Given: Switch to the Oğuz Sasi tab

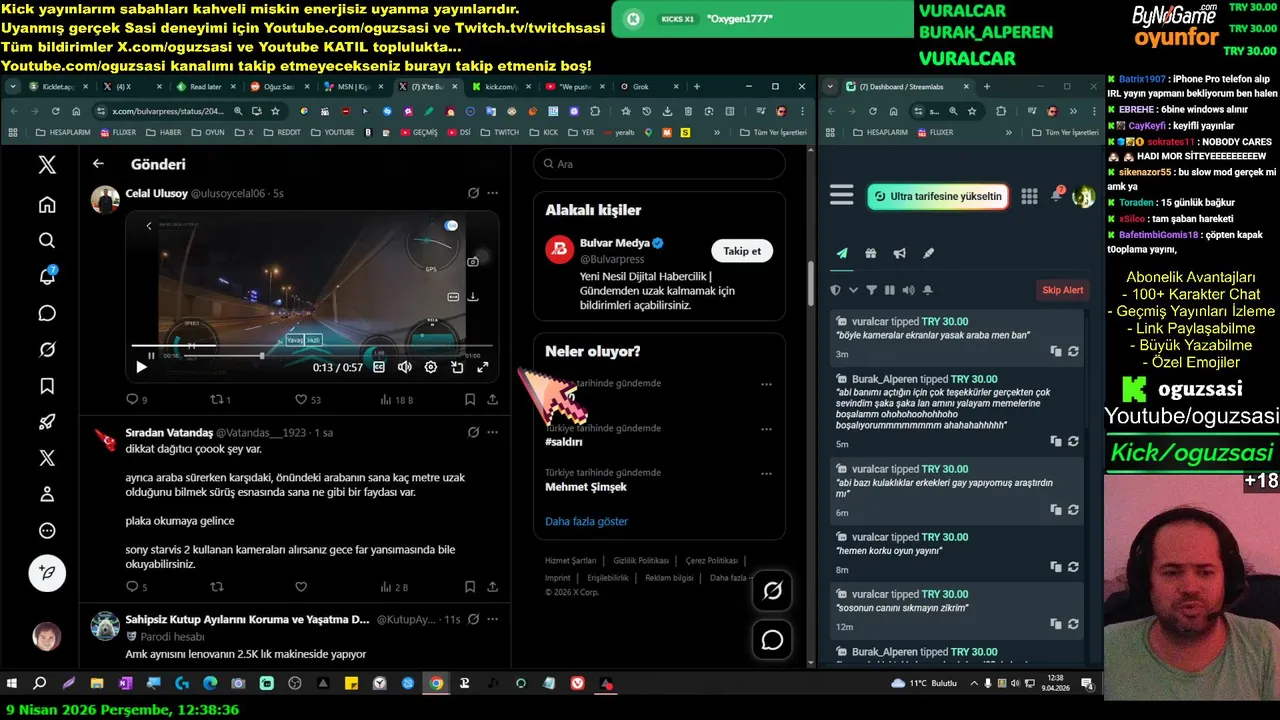Looking at the screenshot, I should [279, 87].
